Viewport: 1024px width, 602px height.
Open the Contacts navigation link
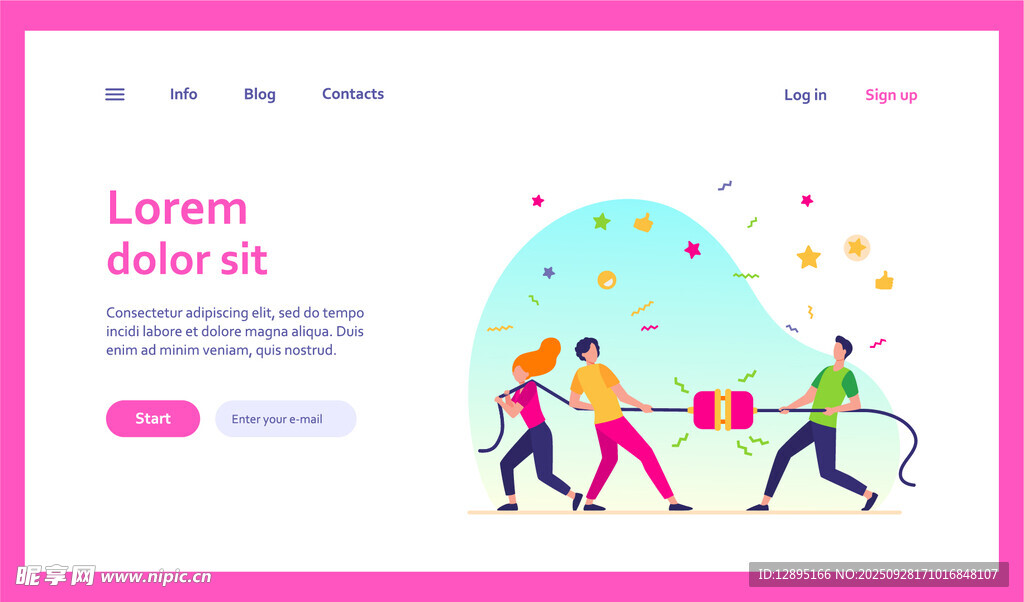(x=353, y=94)
